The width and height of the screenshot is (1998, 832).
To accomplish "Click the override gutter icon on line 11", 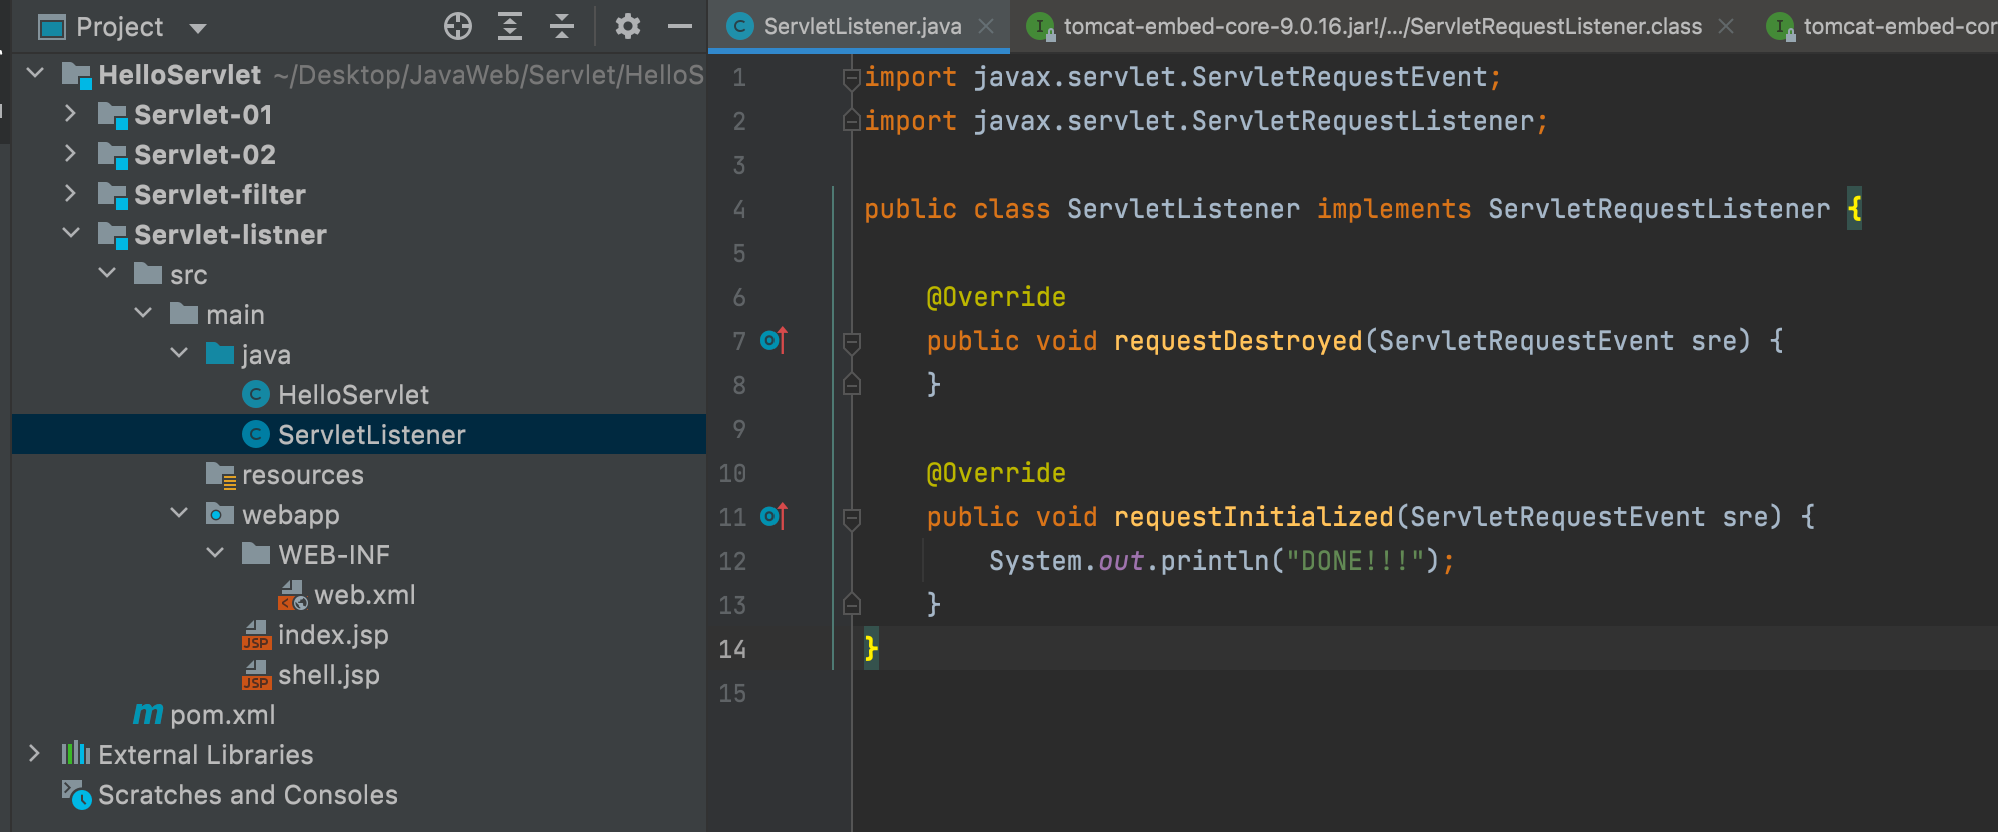I will point(773,517).
